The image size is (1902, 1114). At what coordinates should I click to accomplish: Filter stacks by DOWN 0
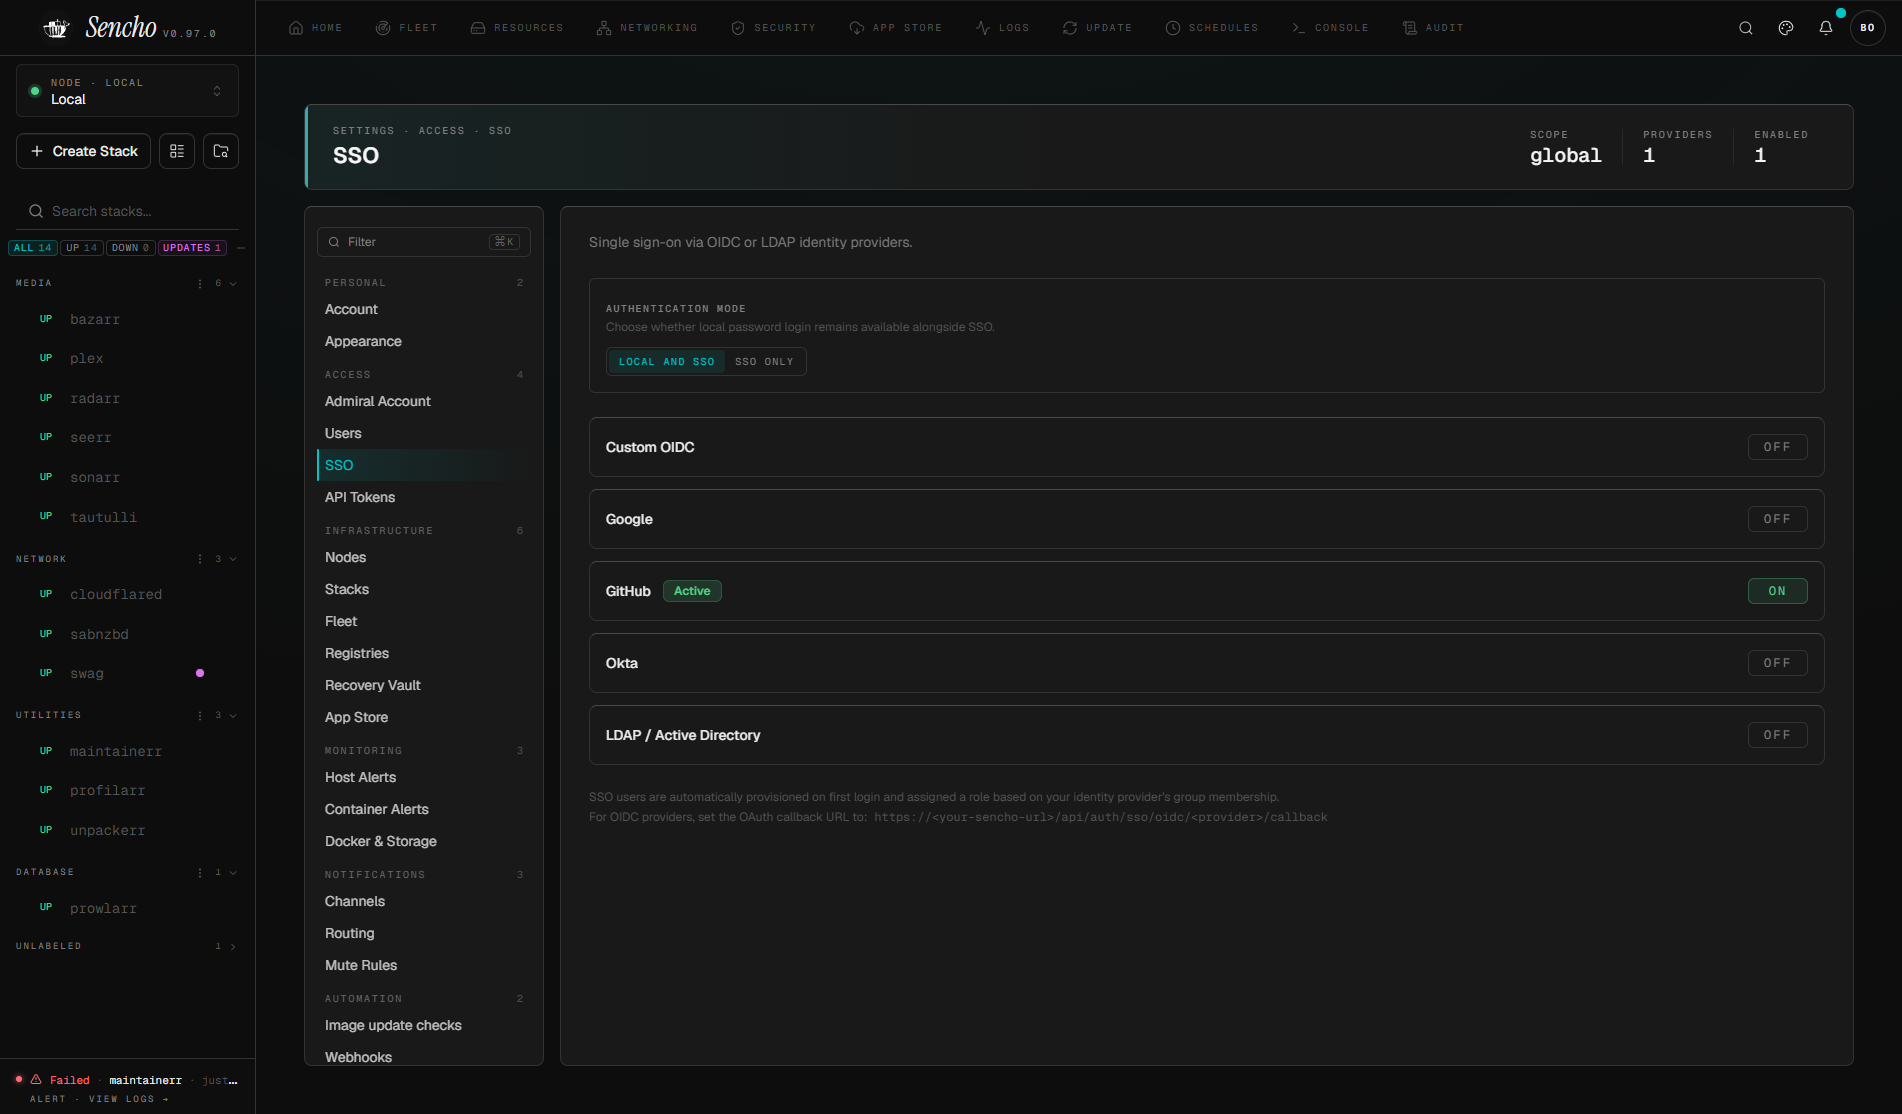point(131,248)
